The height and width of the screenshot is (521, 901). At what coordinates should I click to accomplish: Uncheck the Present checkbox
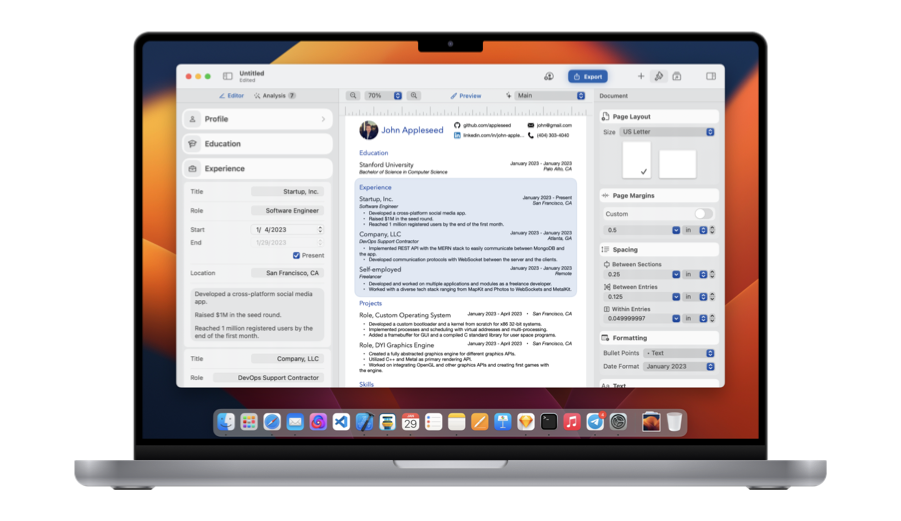(x=296, y=255)
